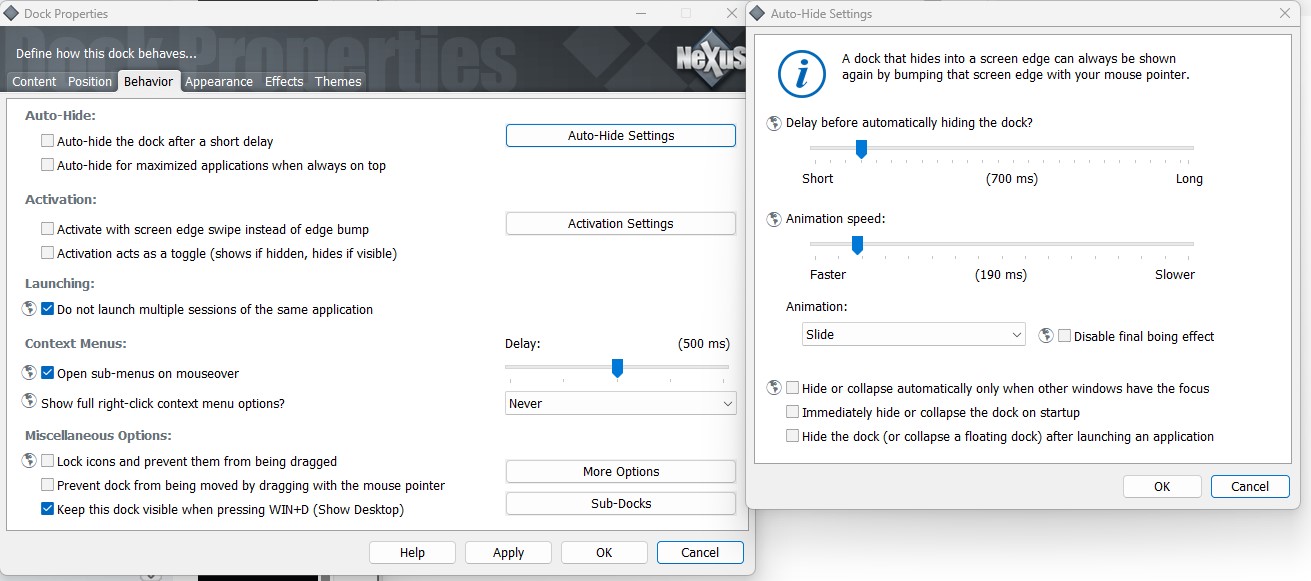Uncheck 'Keep this dock visible when pressing WIN+D'

click(x=47, y=509)
